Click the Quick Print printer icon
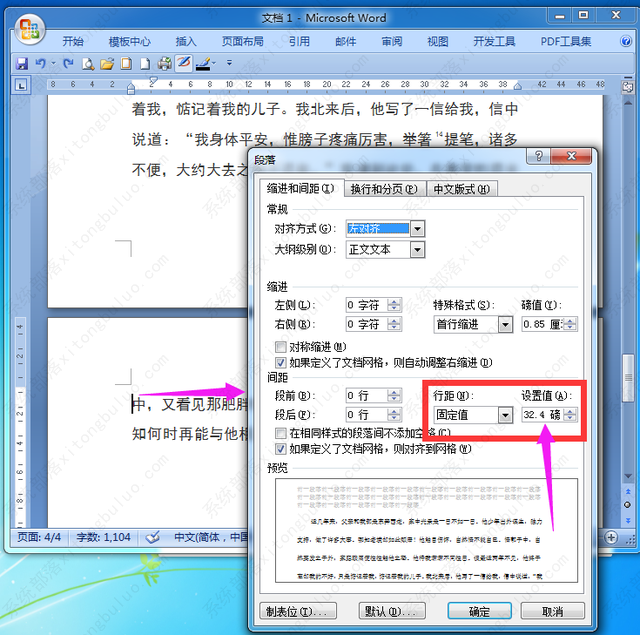The height and width of the screenshot is (635, 640). [164, 63]
